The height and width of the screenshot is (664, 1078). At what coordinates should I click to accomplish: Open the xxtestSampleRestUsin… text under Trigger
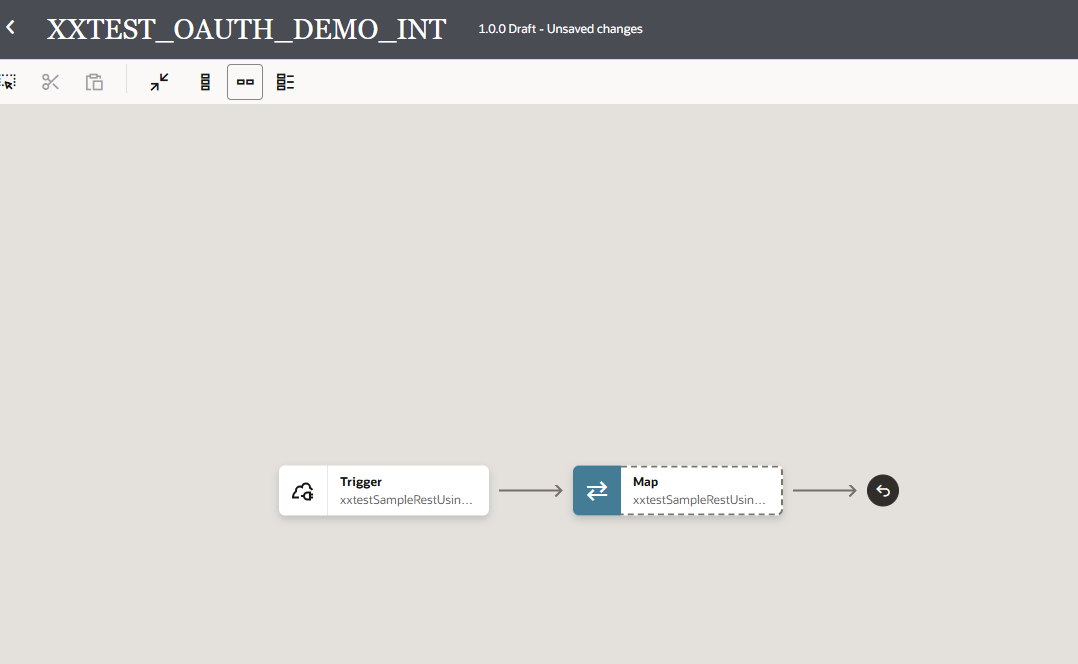pos(406,499)
